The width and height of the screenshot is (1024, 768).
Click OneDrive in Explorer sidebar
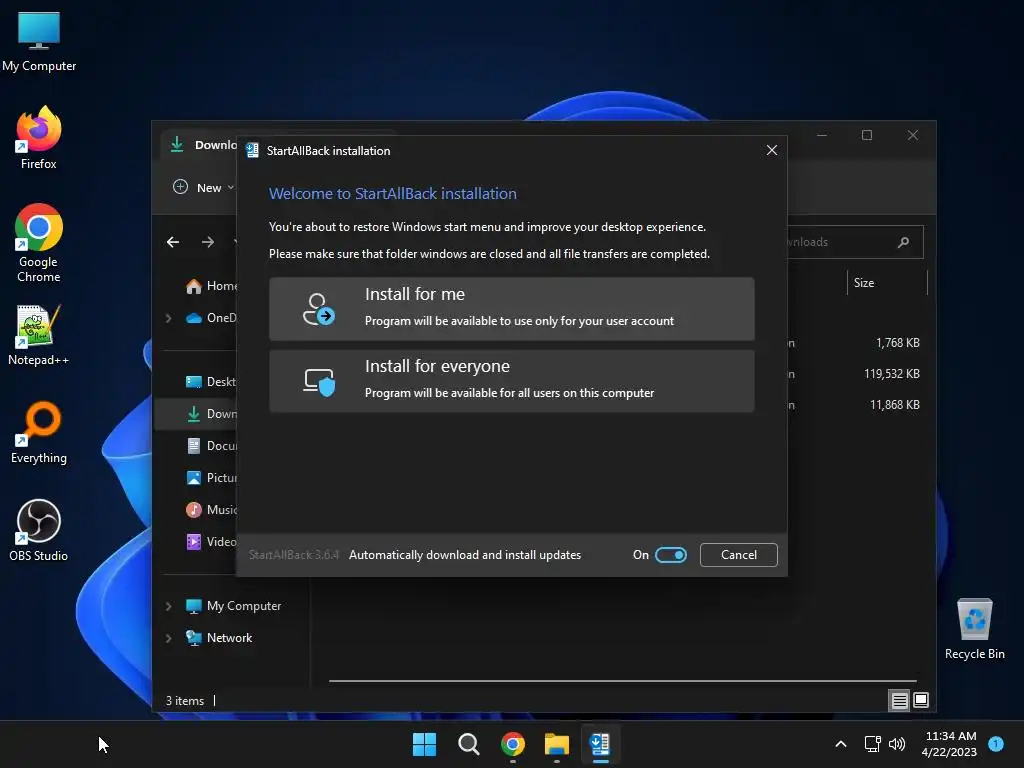pyautogui.click(x=211, y=318)
